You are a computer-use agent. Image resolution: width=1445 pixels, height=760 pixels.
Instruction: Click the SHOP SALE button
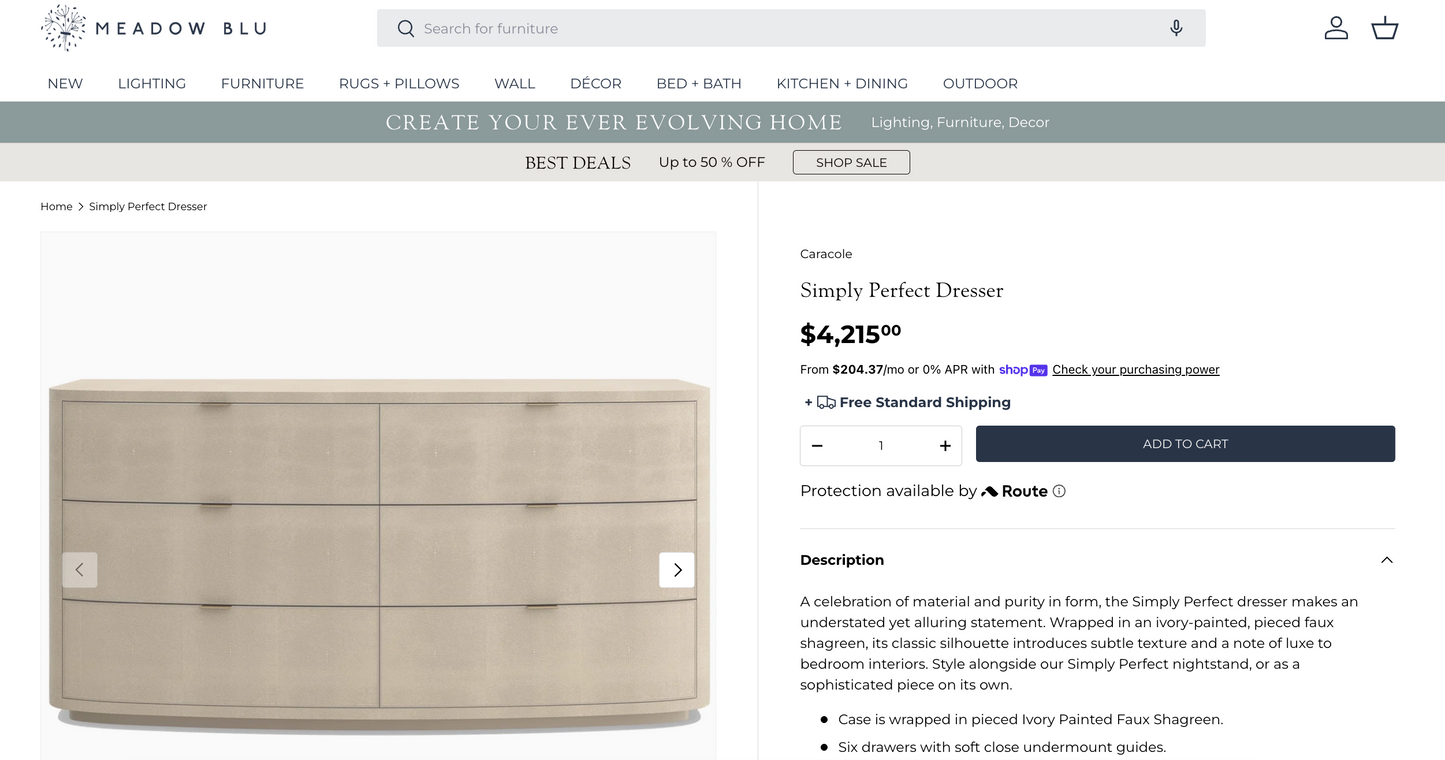coord(851,162)
